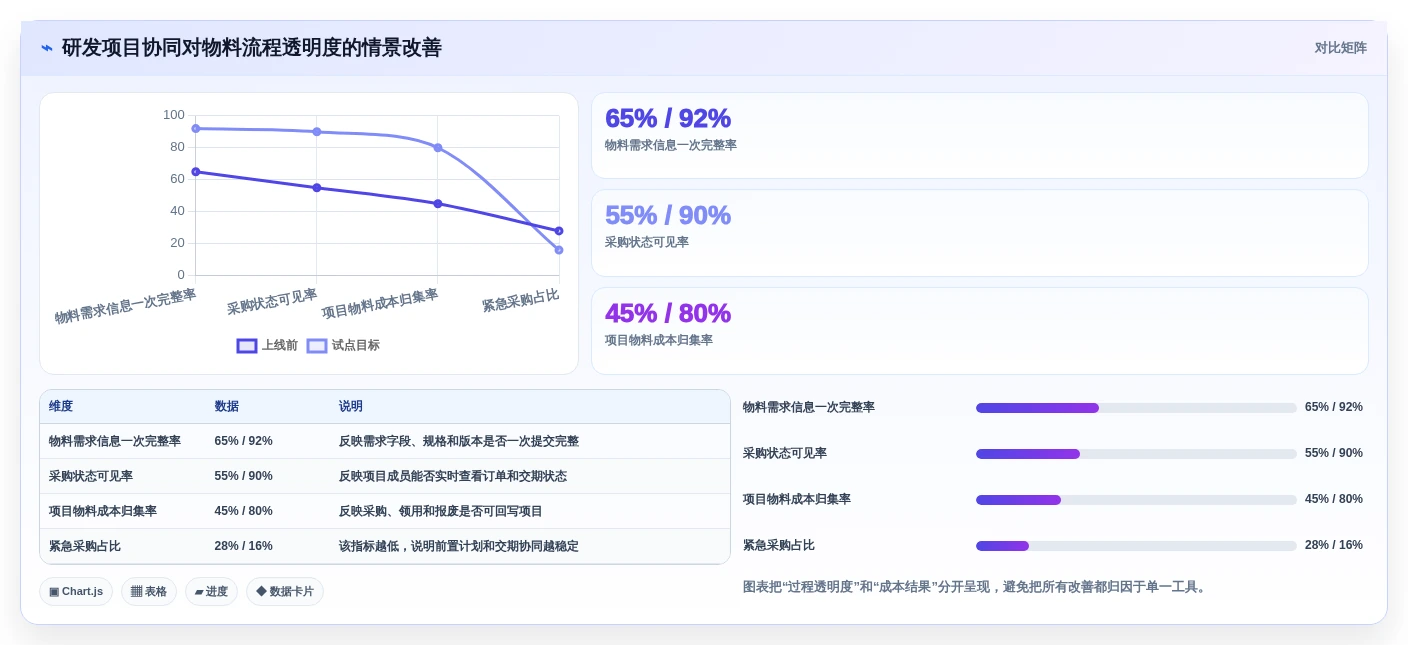Click the 对比矩阵 label in the header
Screen dimensions: 1408x645
tap(1340, 48)
